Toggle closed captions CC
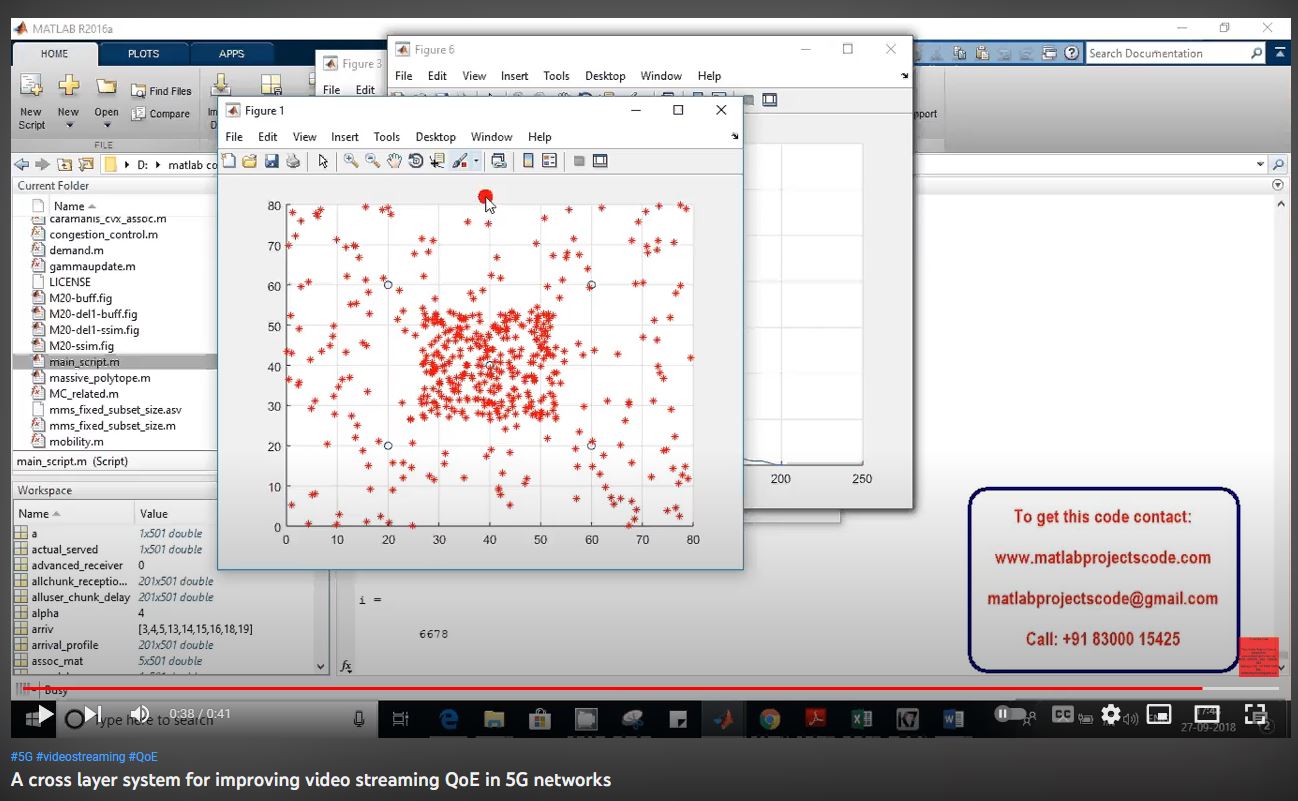Screen dimensions: 1298x801 (1063, 714)
